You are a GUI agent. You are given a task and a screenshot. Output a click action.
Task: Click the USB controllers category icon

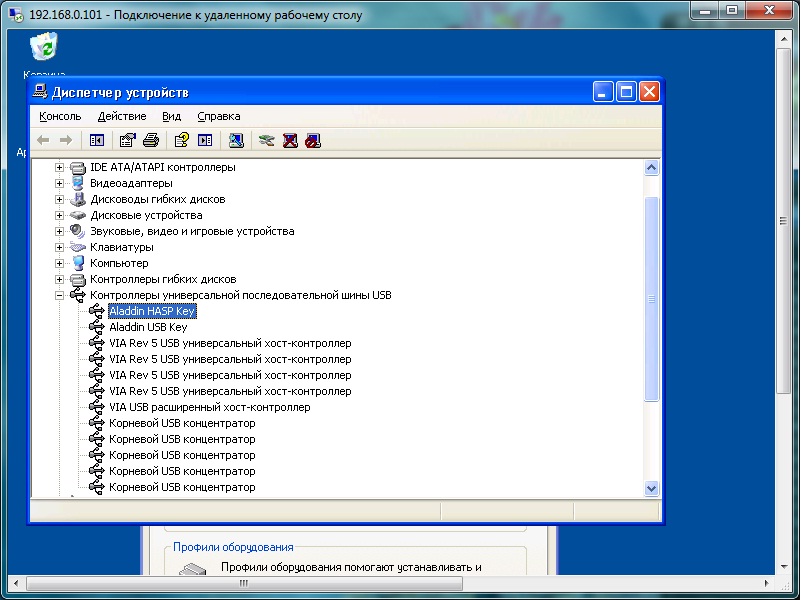(78, 295)
